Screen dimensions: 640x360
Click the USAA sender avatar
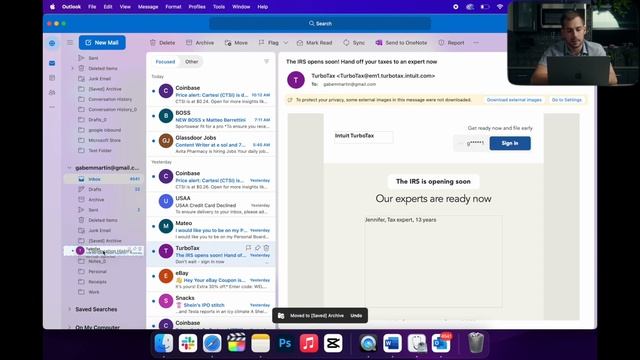click(166, 201)
